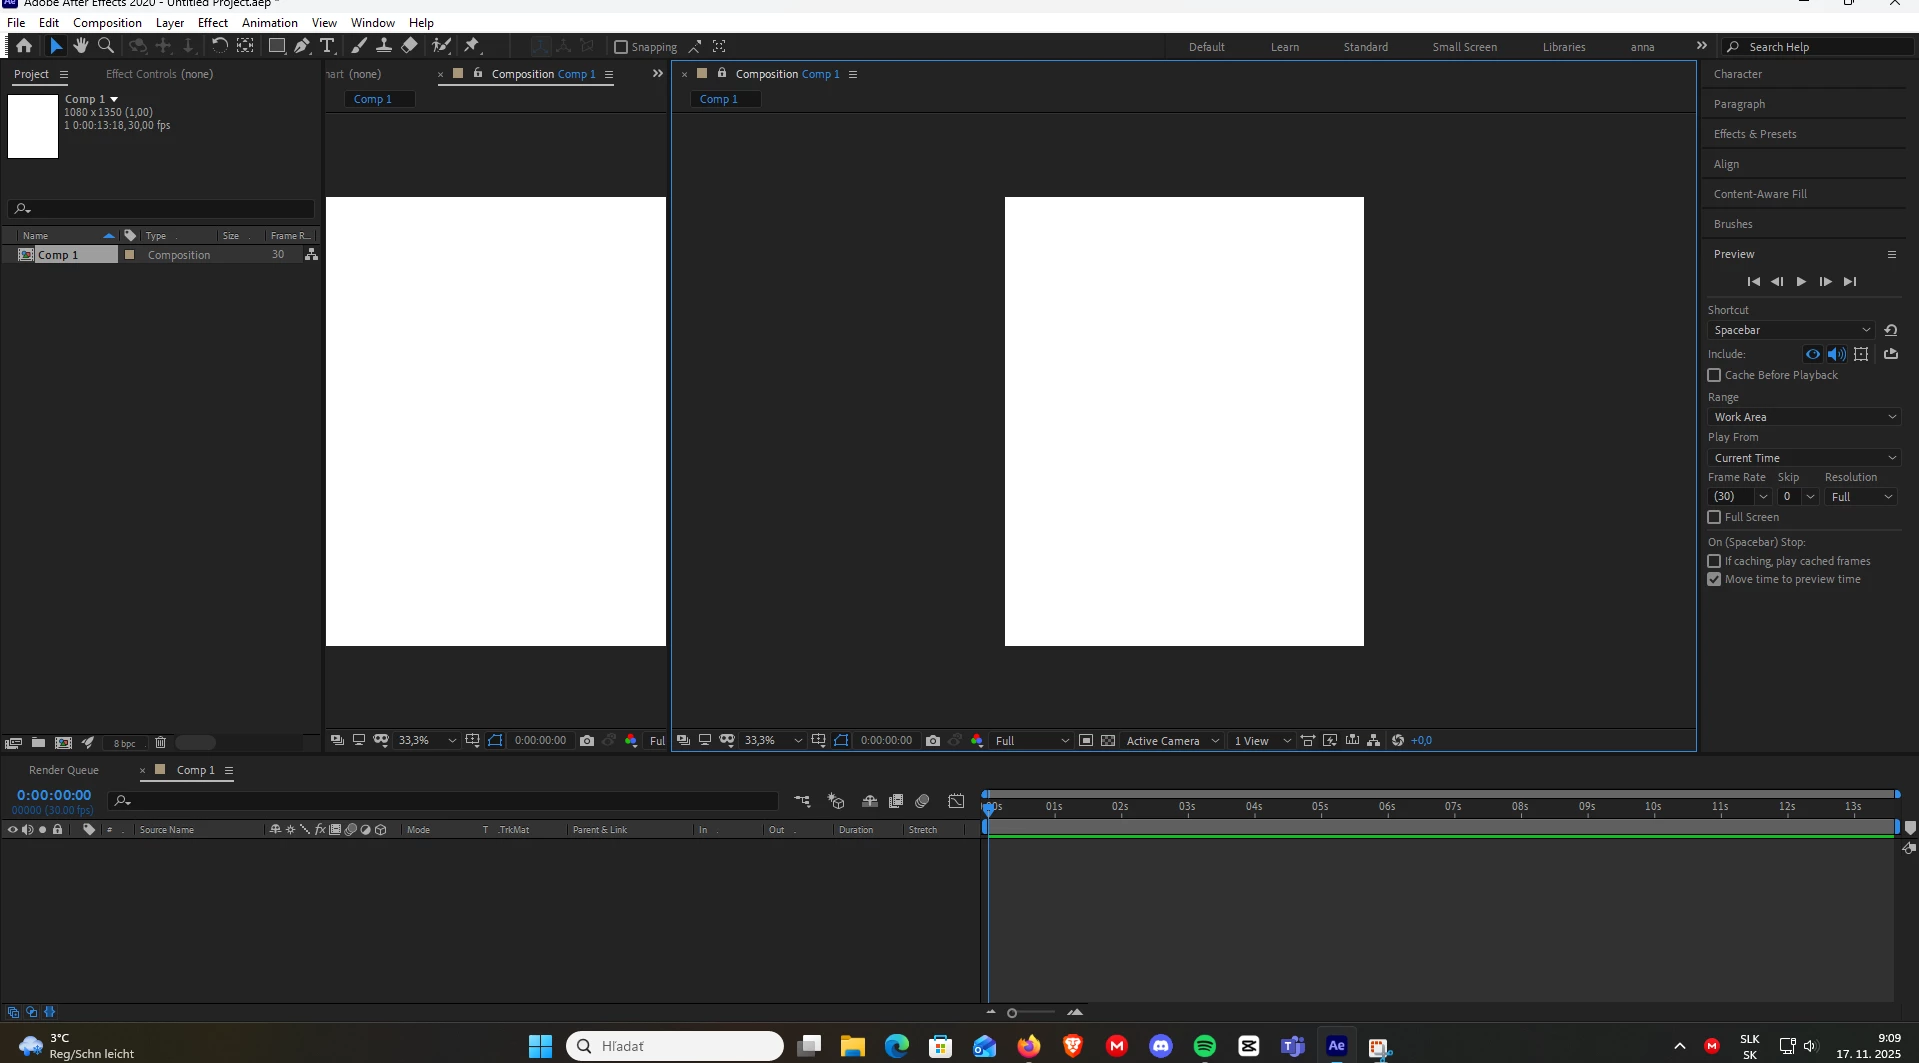Reset the Preview shortcut settings
Viewport: 1919px width, 1063px height.
(1891, 330)
